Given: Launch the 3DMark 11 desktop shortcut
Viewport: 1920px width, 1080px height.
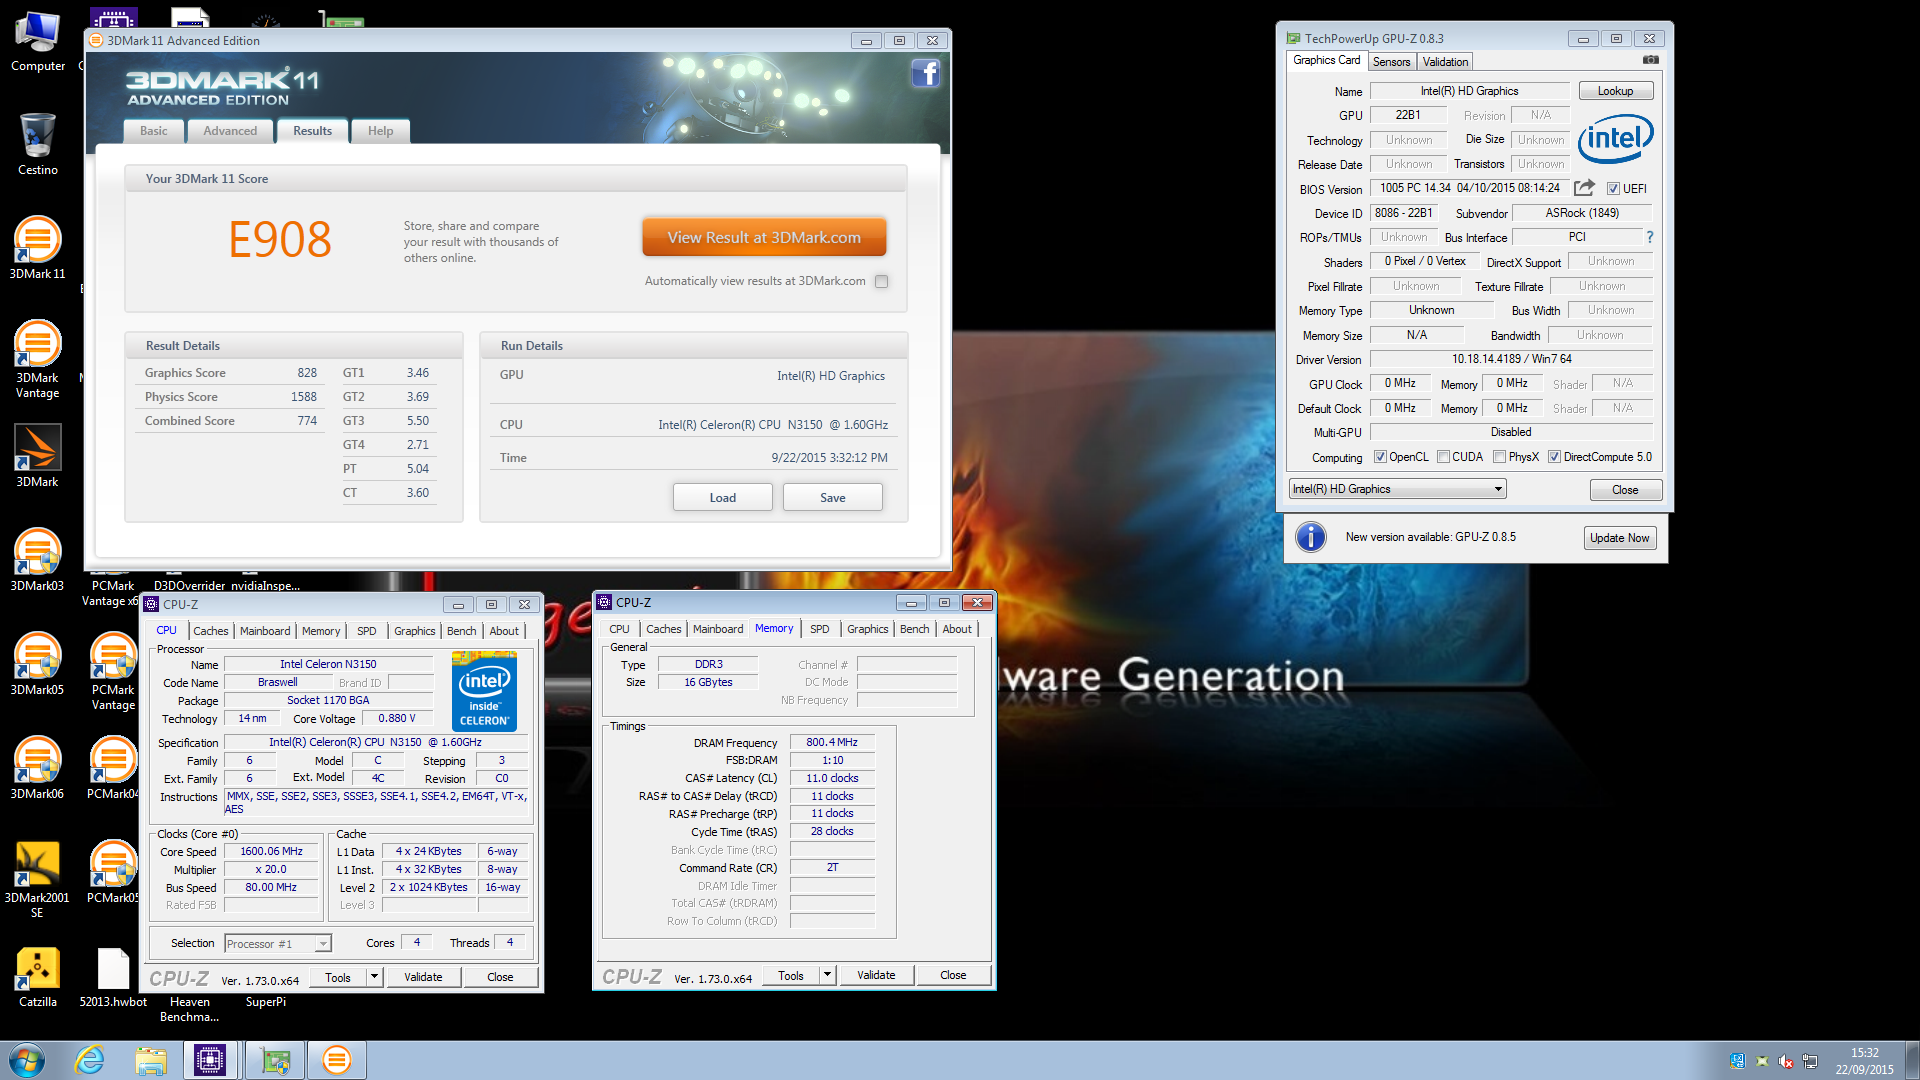Looking at the screenshot, I should click(38, 247).
